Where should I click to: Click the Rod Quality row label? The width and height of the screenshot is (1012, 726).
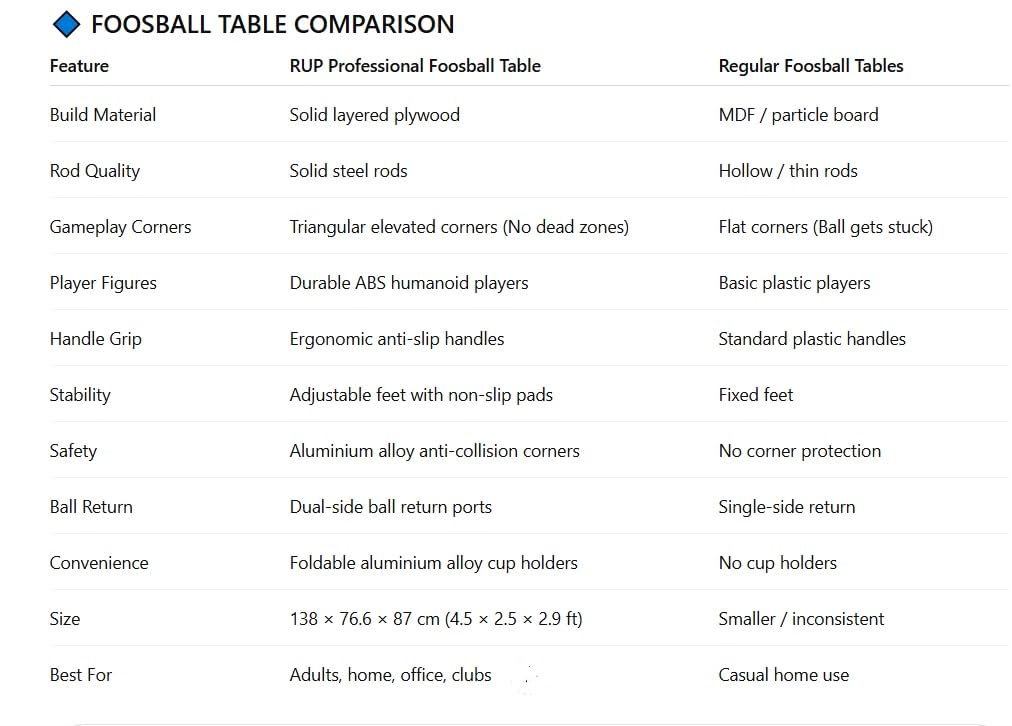(95, 171)
